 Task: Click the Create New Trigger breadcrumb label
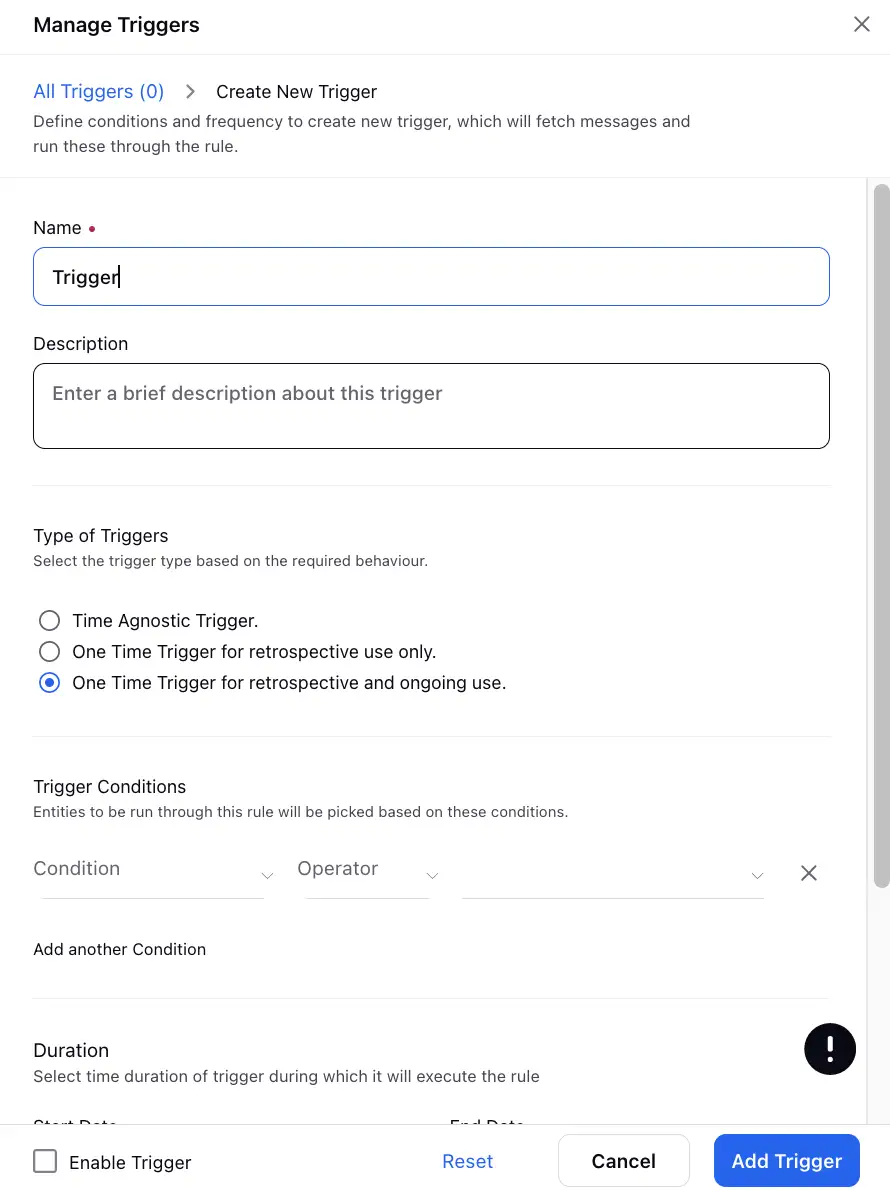click(x=296, y=91)
